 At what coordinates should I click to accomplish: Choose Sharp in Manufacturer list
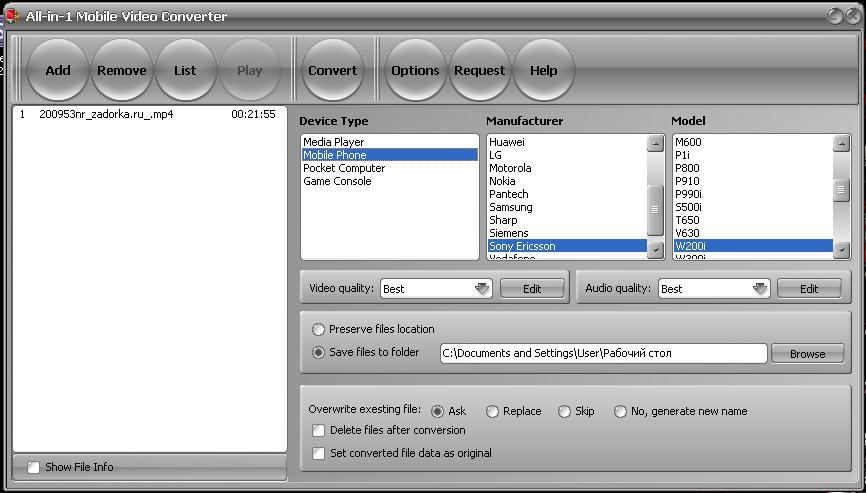567,220
